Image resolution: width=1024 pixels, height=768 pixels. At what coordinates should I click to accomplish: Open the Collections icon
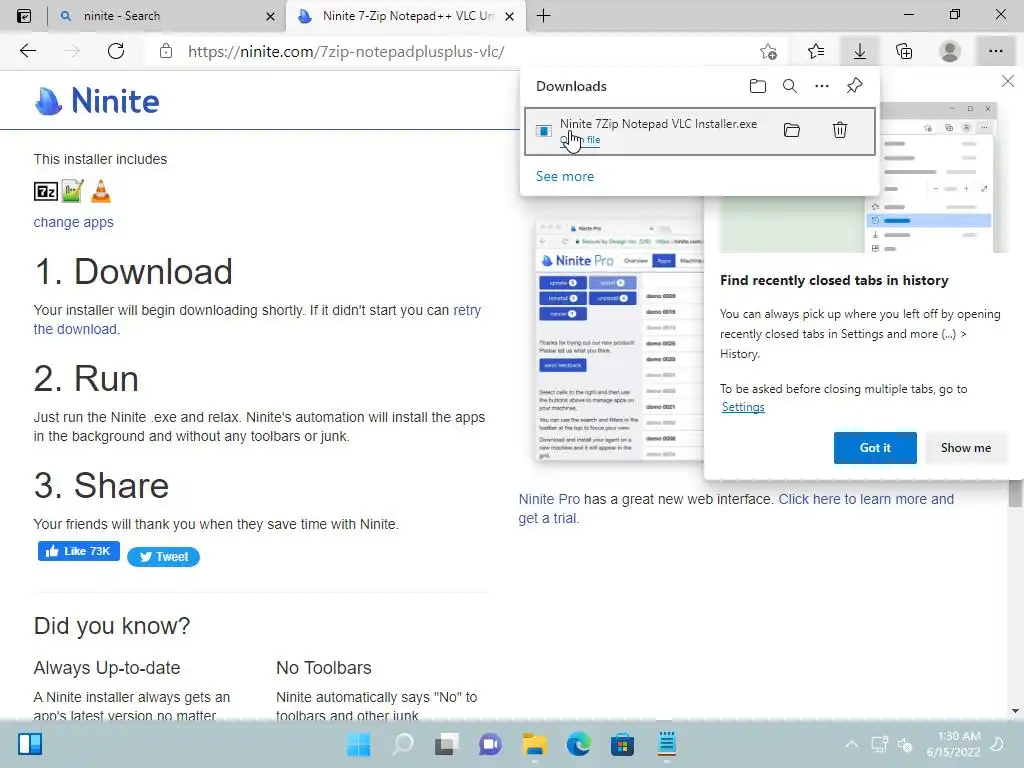(904, 51)
